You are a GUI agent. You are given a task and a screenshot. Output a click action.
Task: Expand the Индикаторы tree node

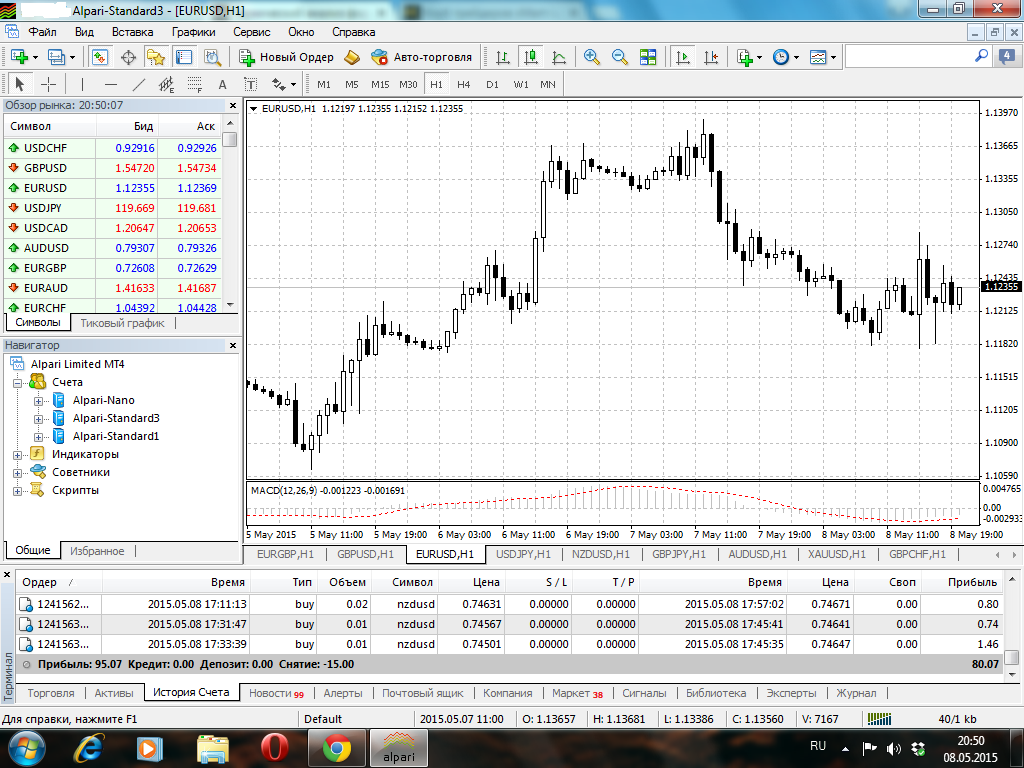coord(17,455)
